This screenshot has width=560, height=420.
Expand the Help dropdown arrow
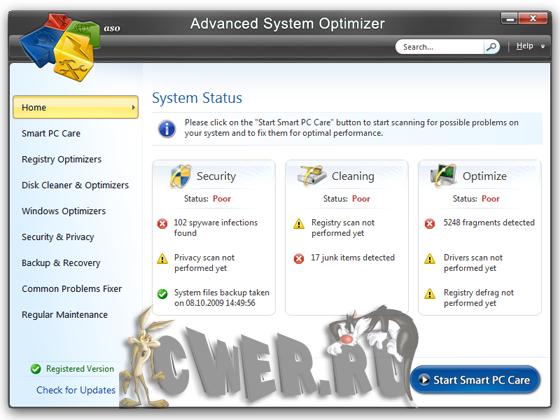(x=543, y=46)
